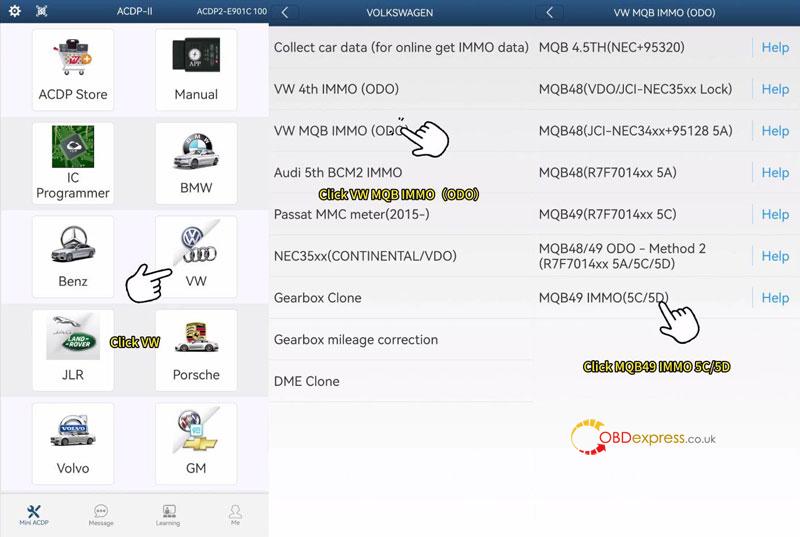Viewport: 800px width, 537px height.
Task: Open the JLR Land Rover tile
Action: [x=73, y=350]
